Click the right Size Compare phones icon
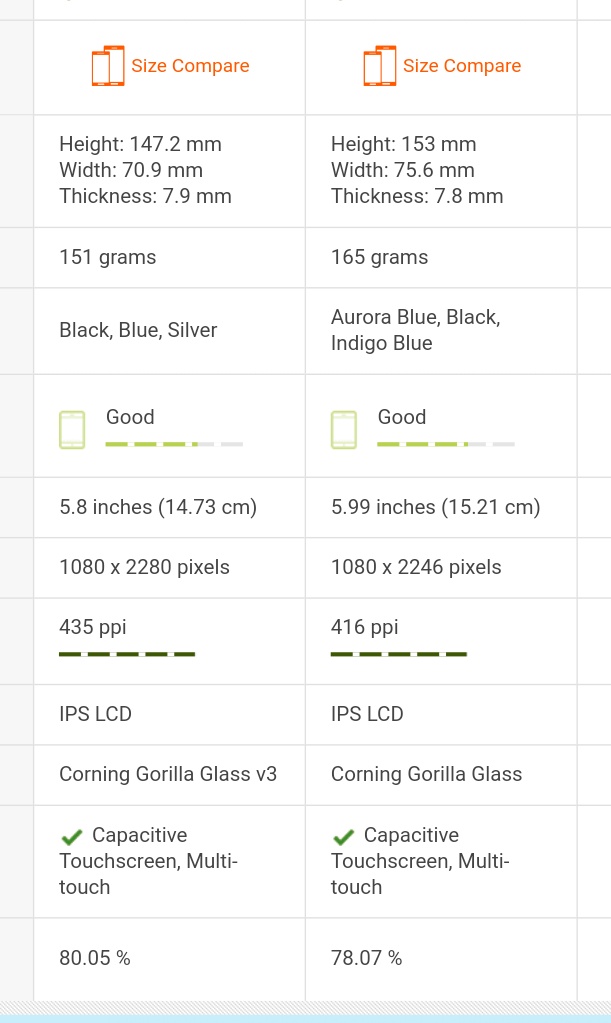The height and width of the screenshot is (1023, 611). 380,66
